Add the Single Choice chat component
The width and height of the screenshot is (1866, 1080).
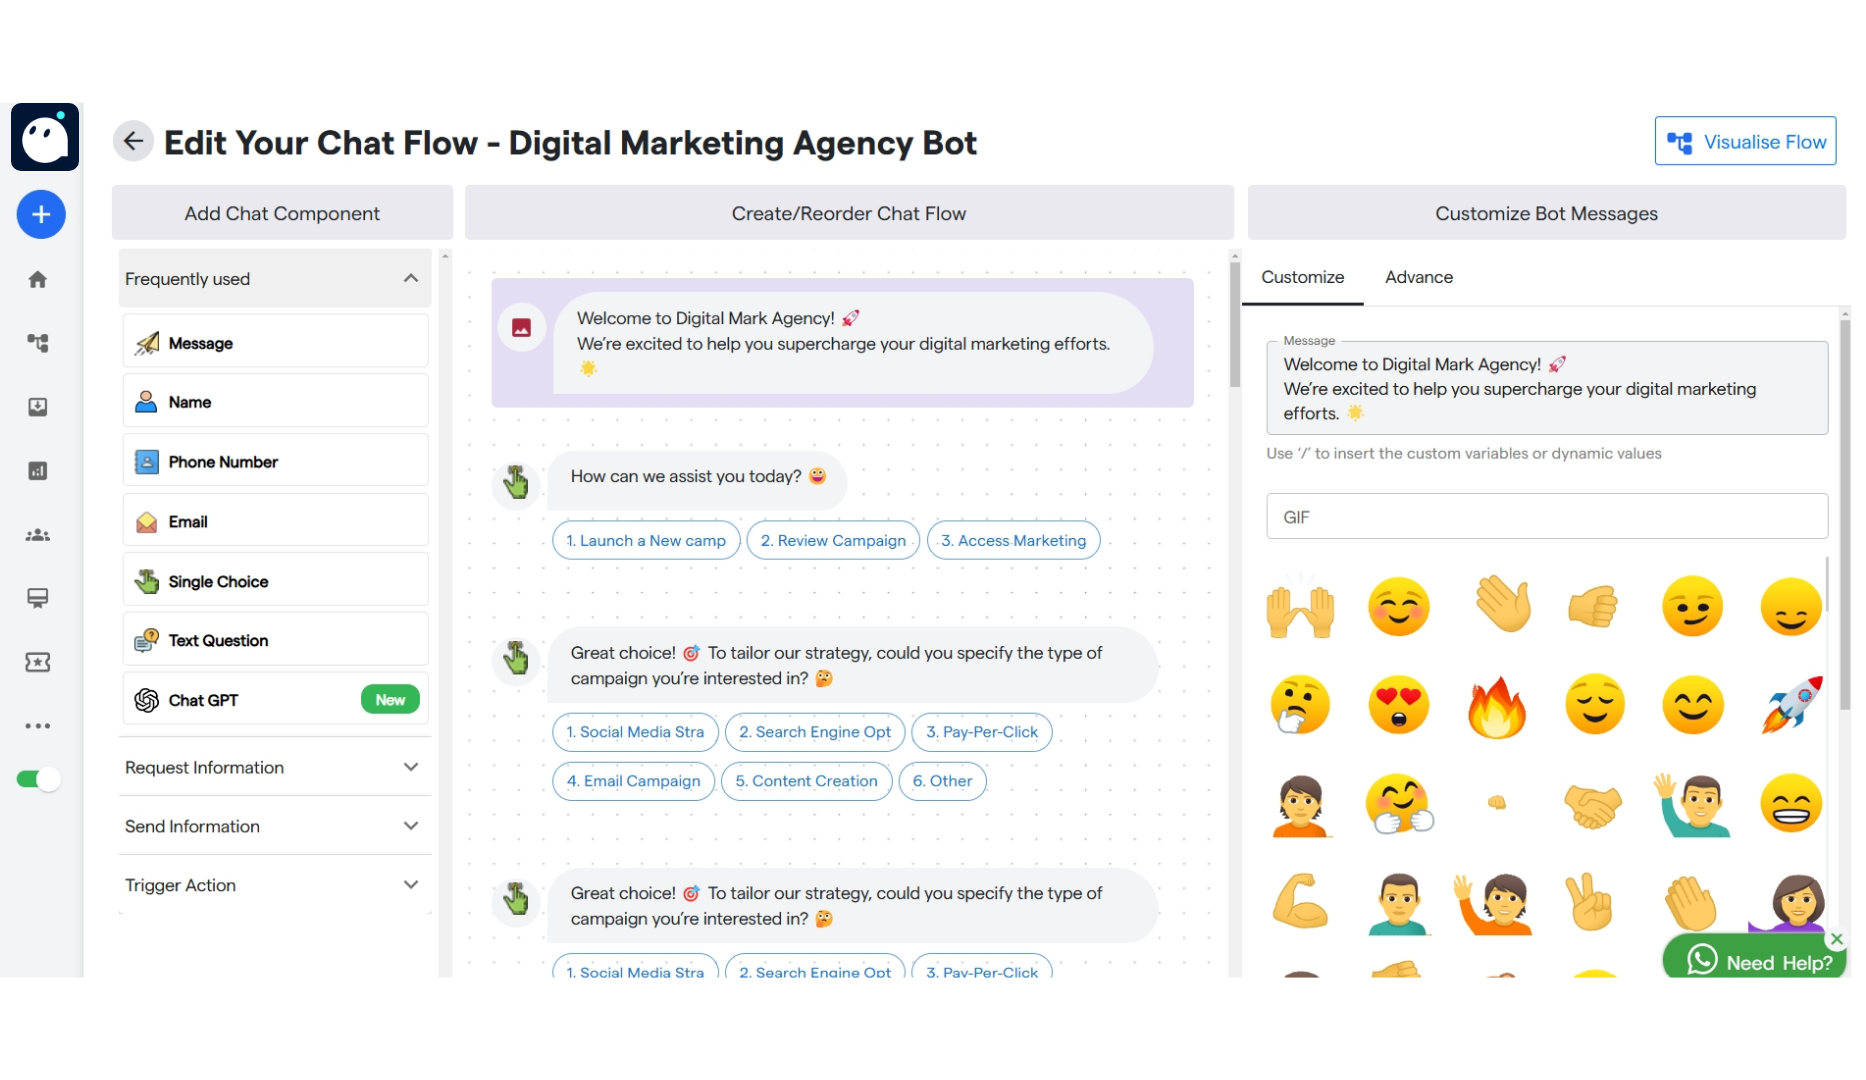[x=276, y=581]
